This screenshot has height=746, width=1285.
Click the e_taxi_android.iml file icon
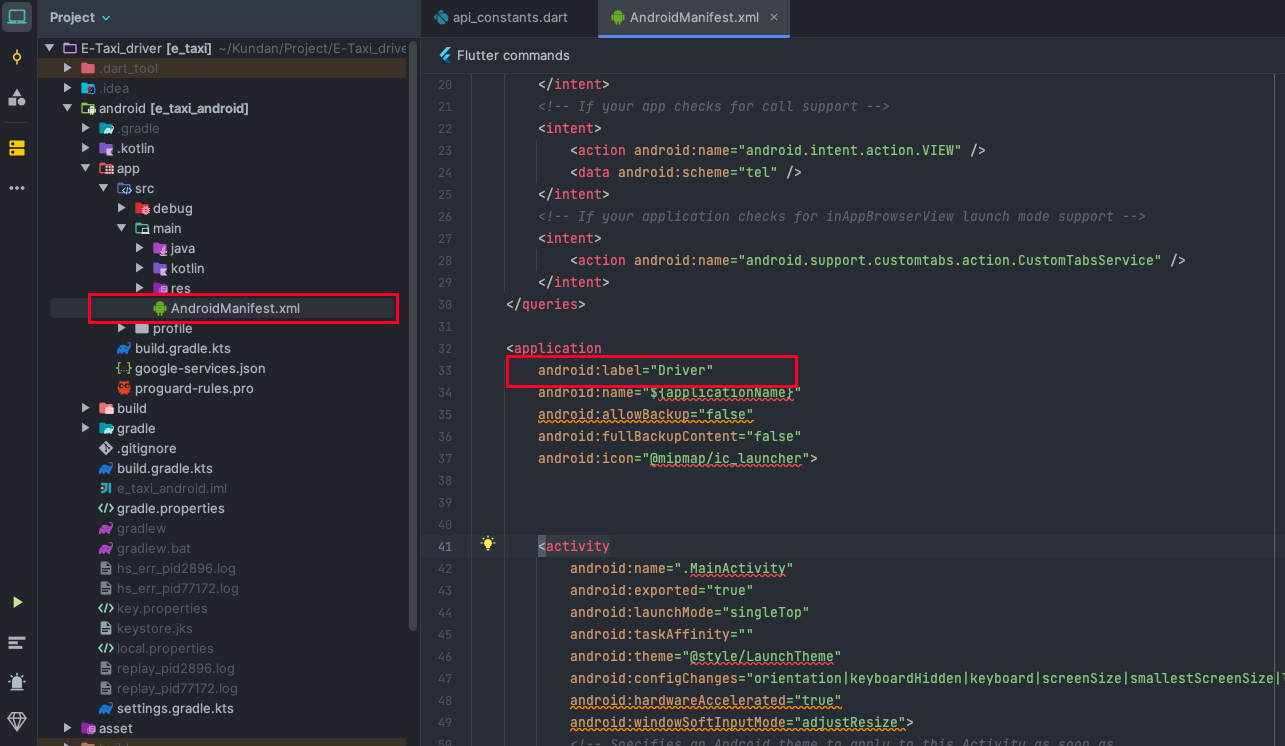(x=106, y=488)
